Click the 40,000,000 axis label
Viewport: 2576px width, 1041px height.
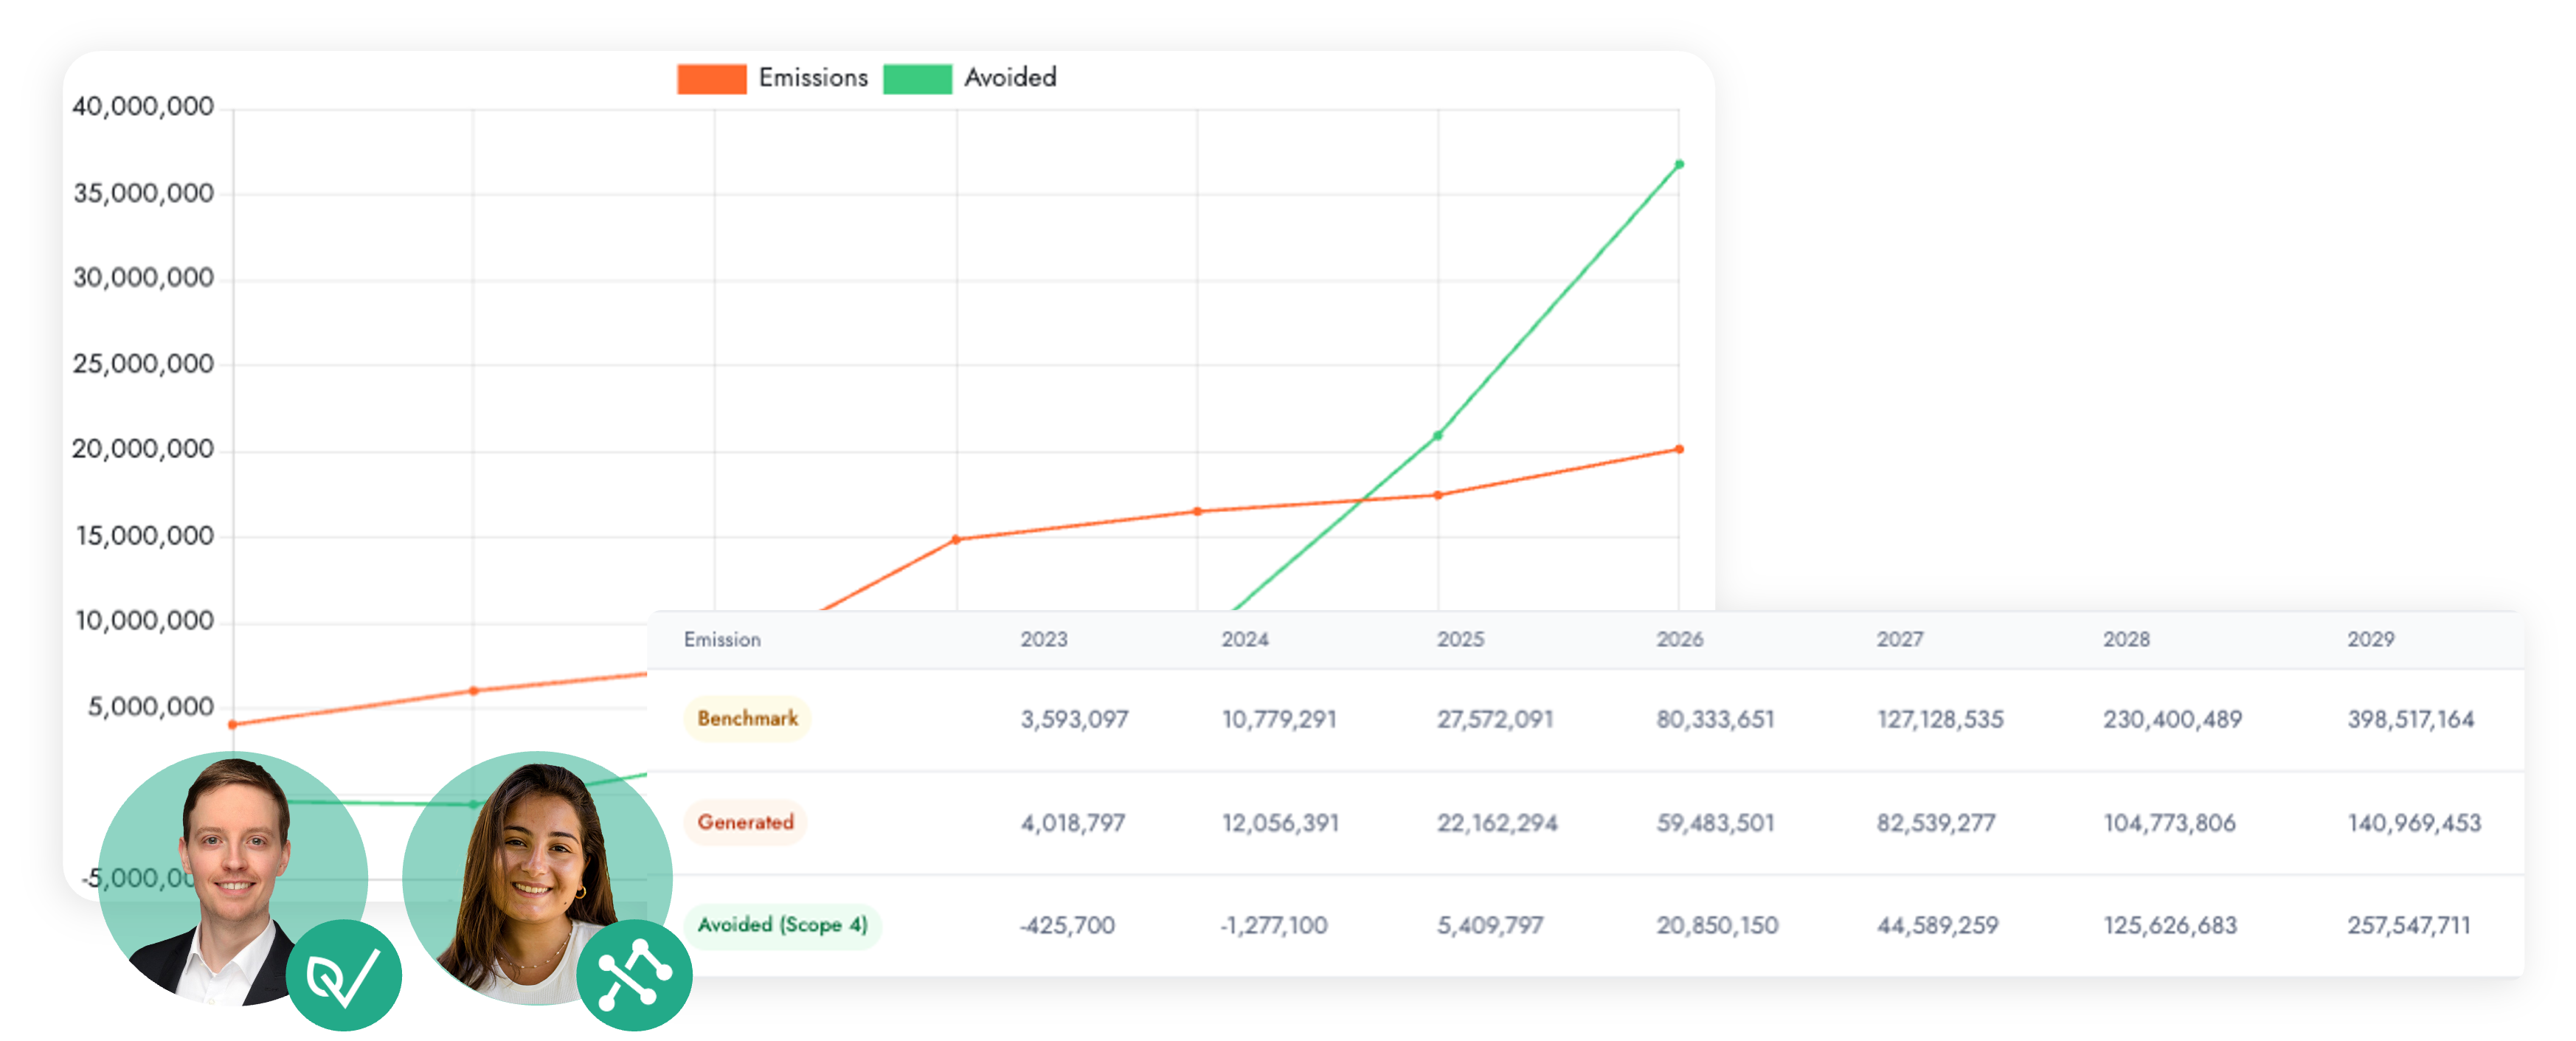[x=143, y=107]
